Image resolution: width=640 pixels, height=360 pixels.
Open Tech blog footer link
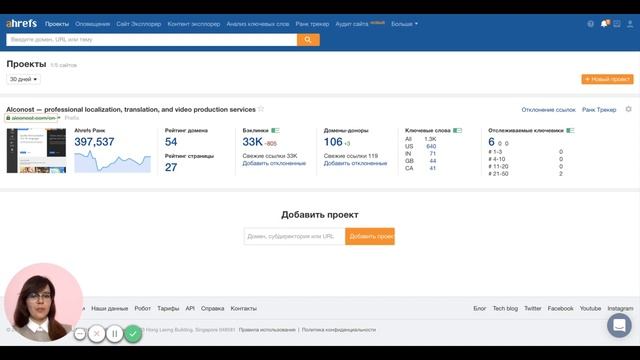pyautogui.click(x=505, y=309)
